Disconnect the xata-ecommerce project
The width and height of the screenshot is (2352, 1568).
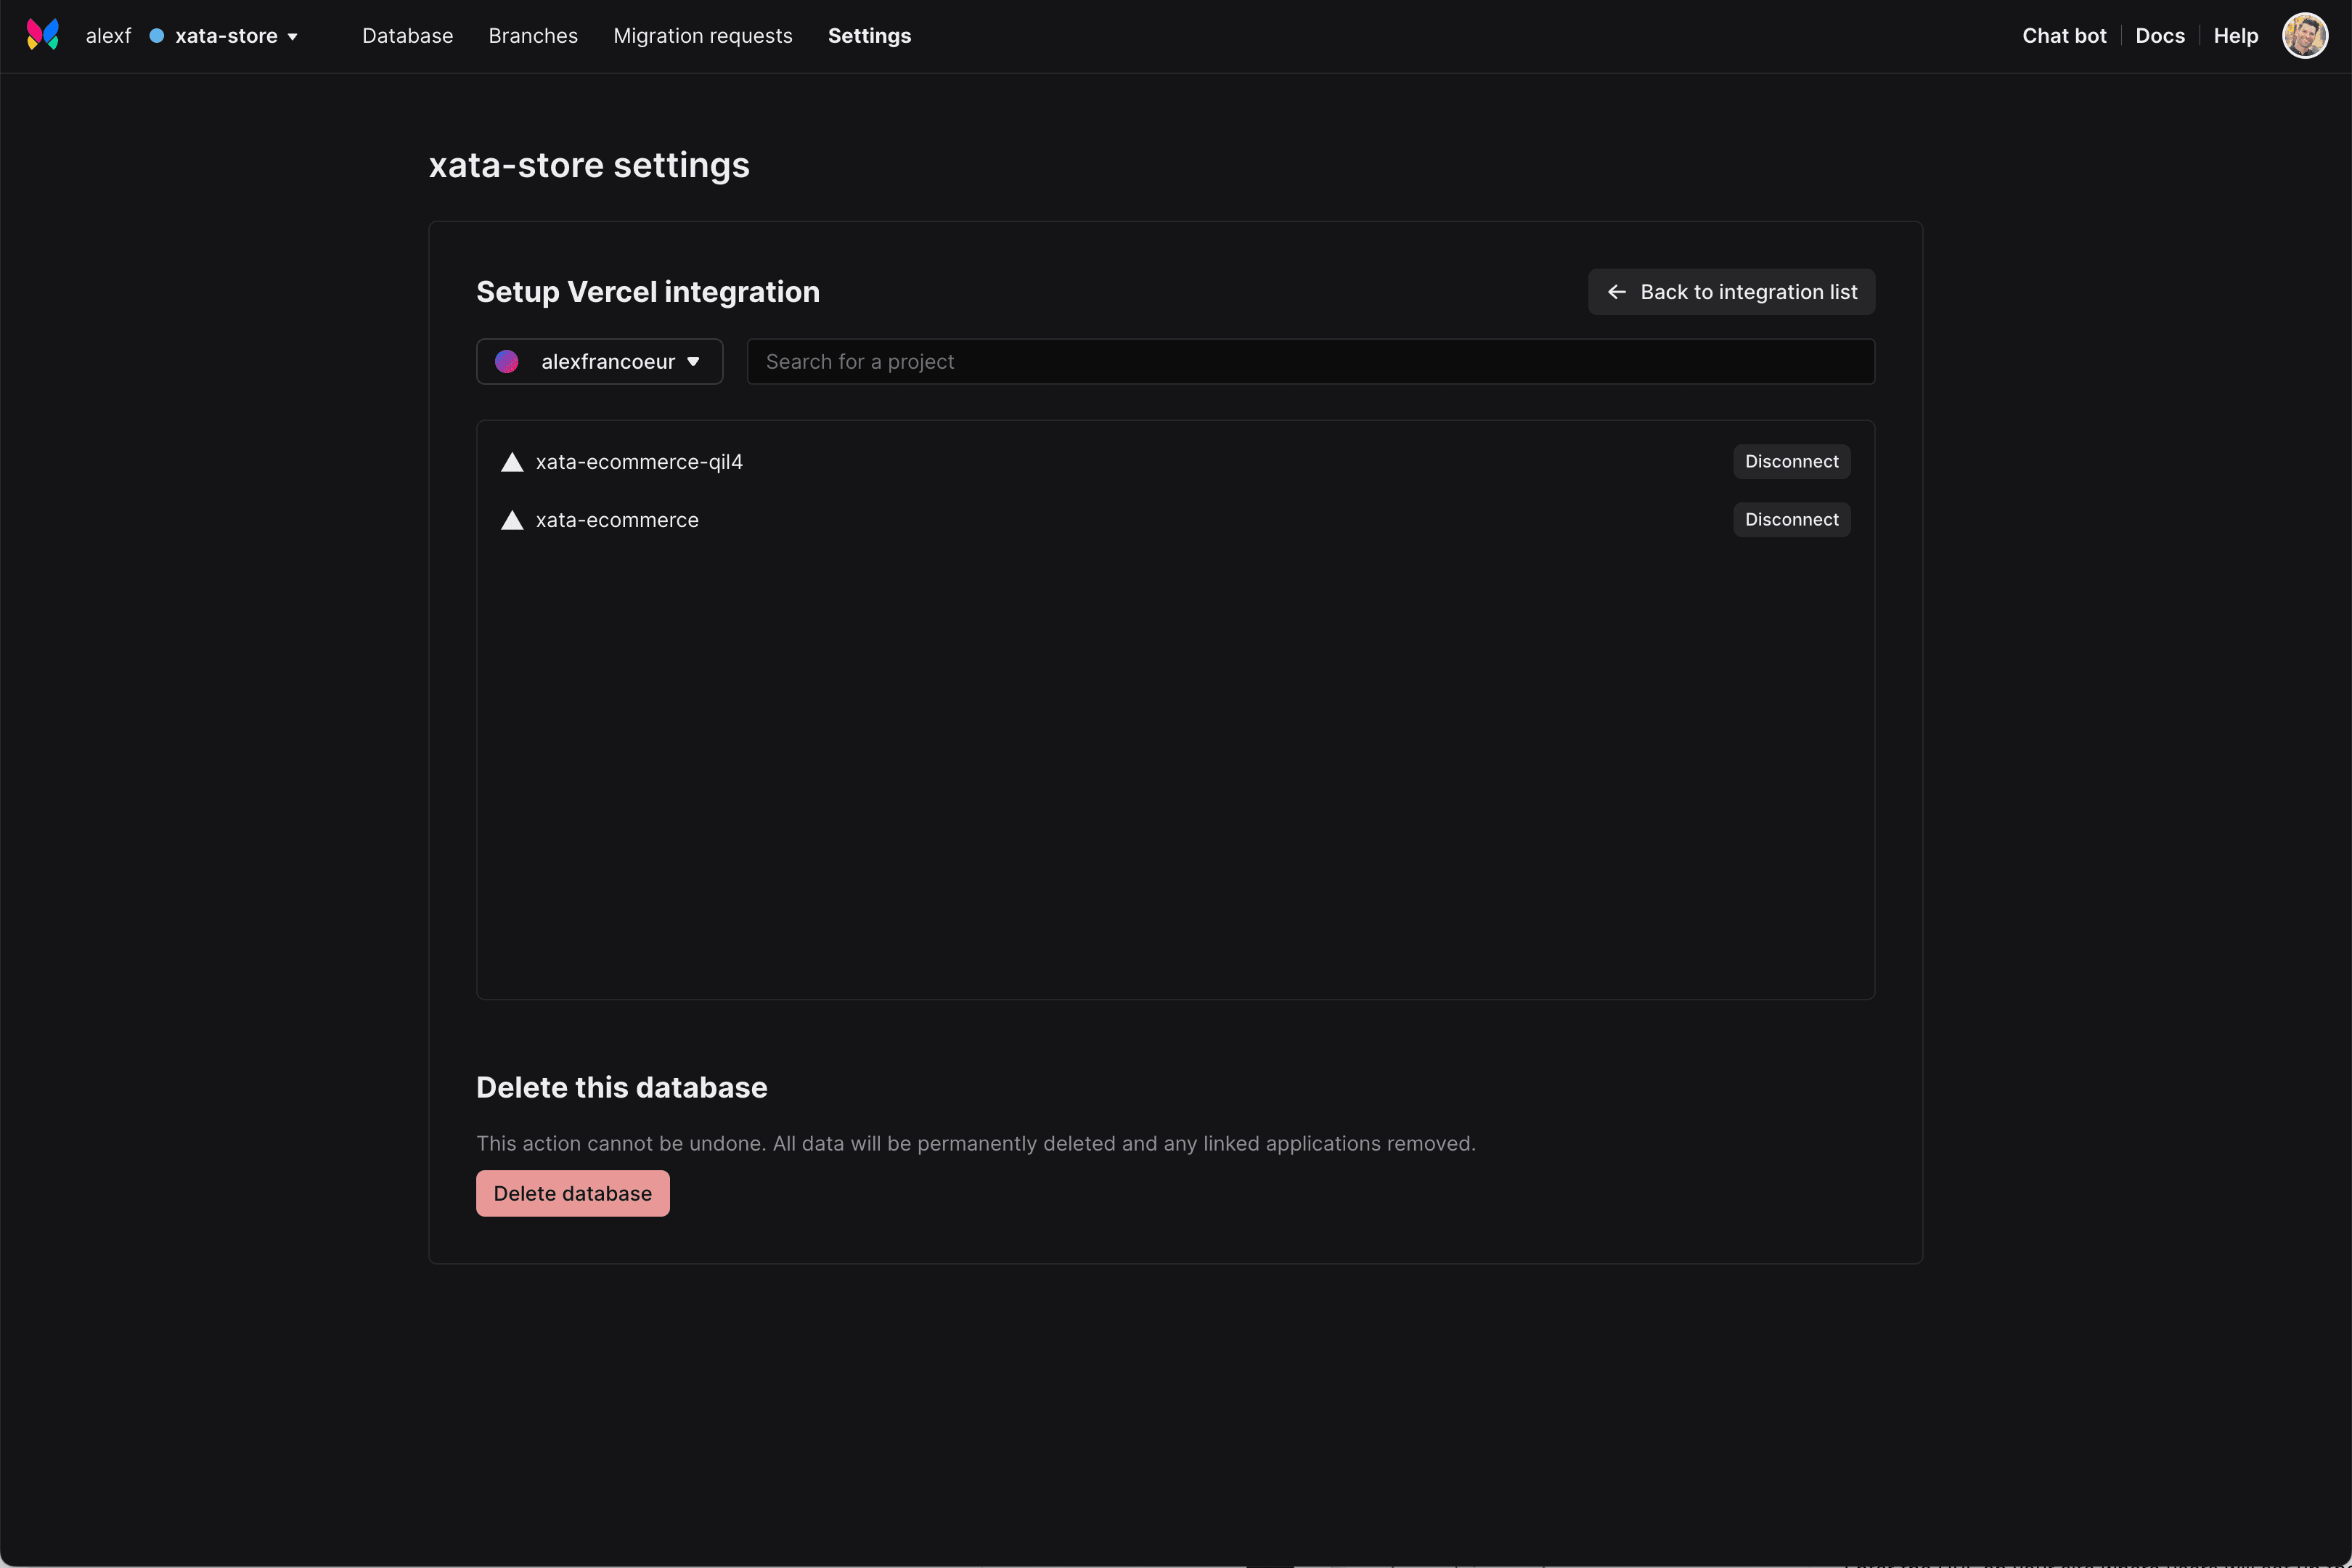pos(1791,520)
